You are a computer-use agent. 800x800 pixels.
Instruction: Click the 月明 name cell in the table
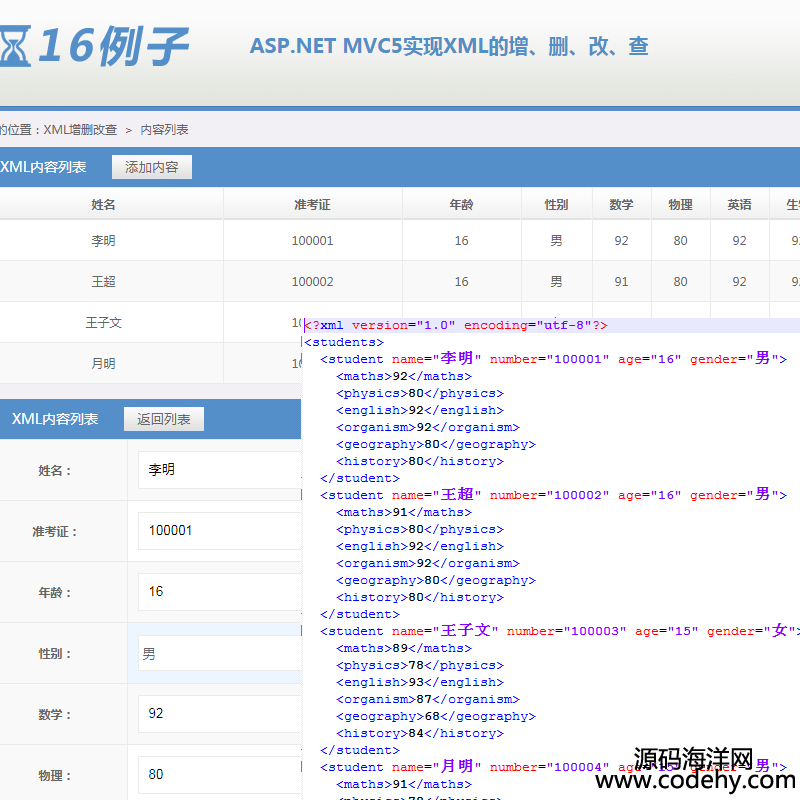coord(103,363)
